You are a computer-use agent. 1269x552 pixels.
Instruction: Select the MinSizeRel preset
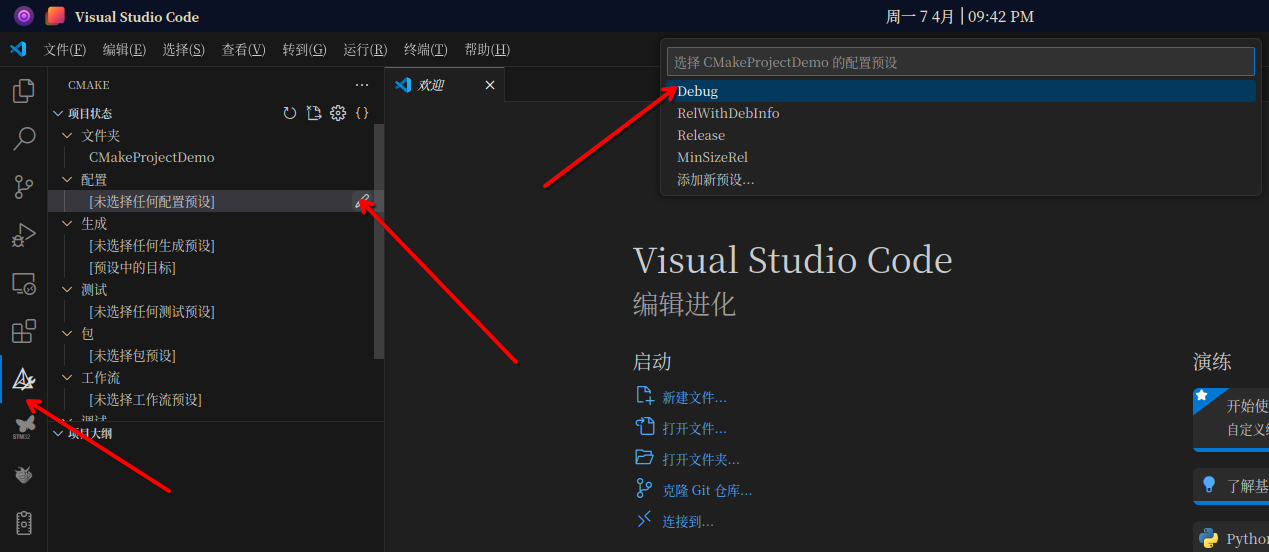coord(959,157)
